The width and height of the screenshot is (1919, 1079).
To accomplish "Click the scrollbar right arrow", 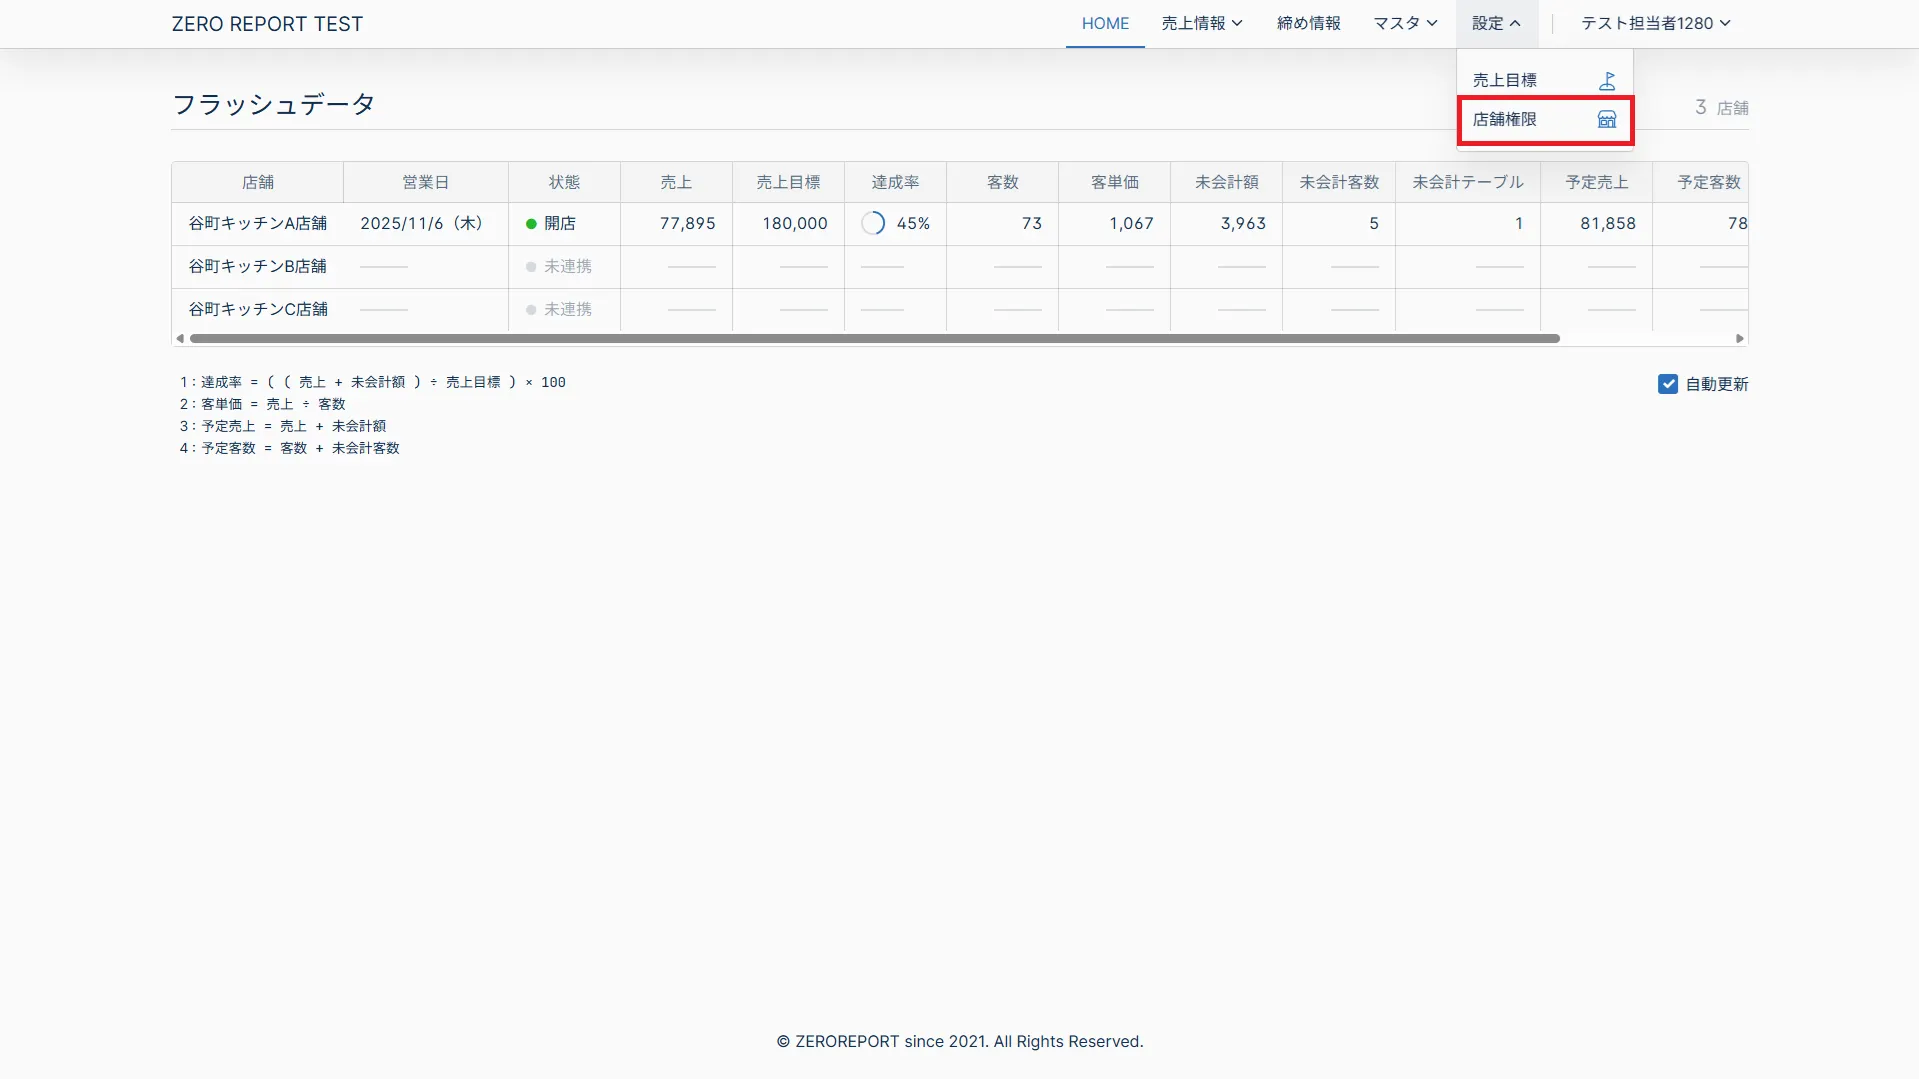I will coord(1740,339).
